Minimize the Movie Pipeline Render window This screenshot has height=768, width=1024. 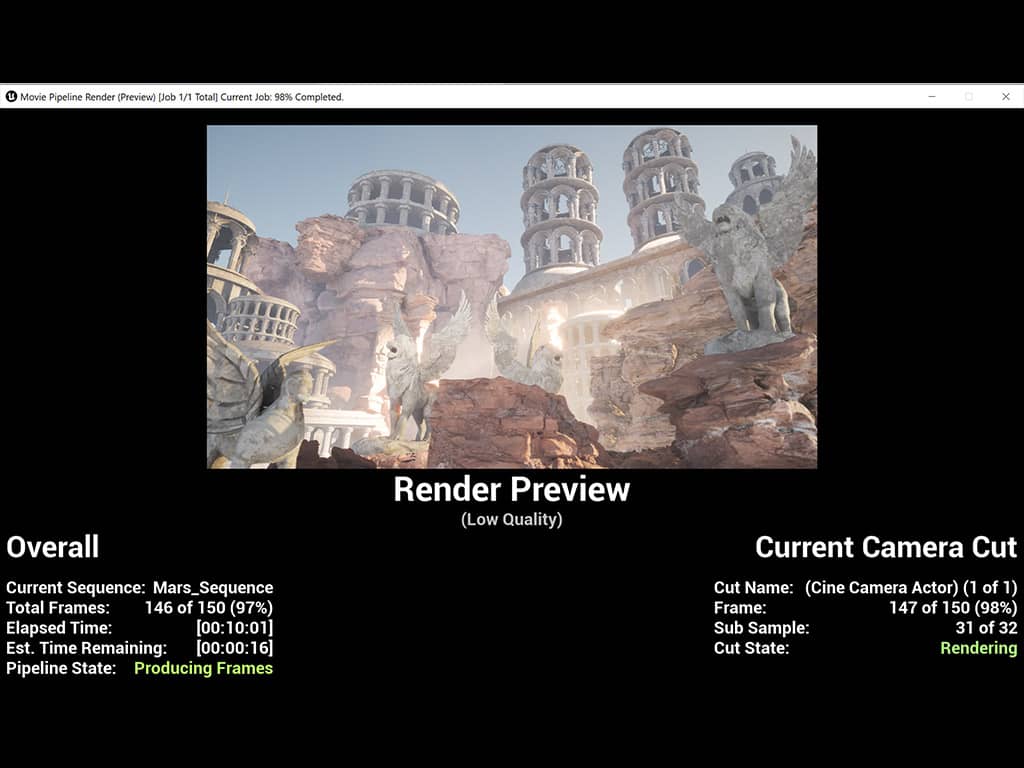pyautogui.click(x=932, y=97)
